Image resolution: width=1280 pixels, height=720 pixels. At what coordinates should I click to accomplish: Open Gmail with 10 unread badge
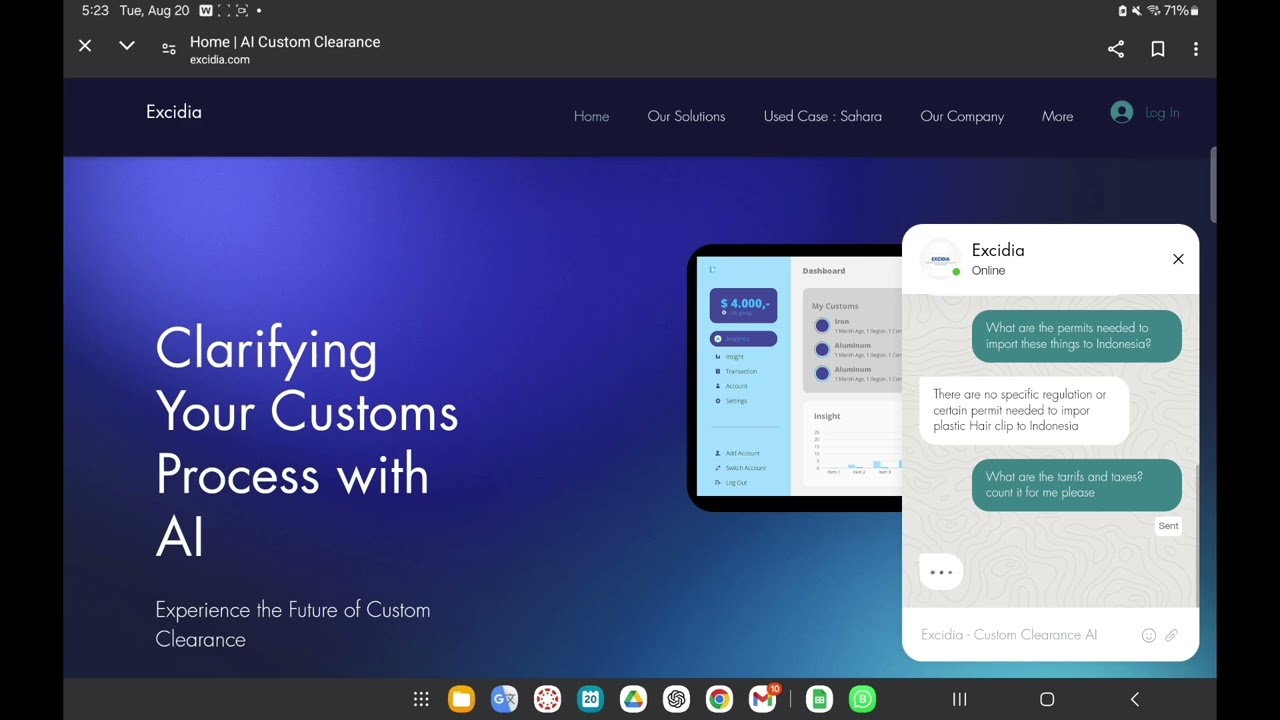[763, 699]
